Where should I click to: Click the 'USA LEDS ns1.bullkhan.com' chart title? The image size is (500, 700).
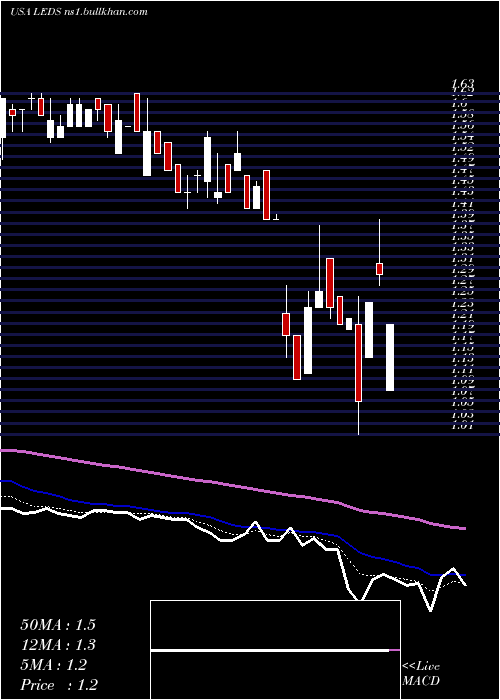79,12
